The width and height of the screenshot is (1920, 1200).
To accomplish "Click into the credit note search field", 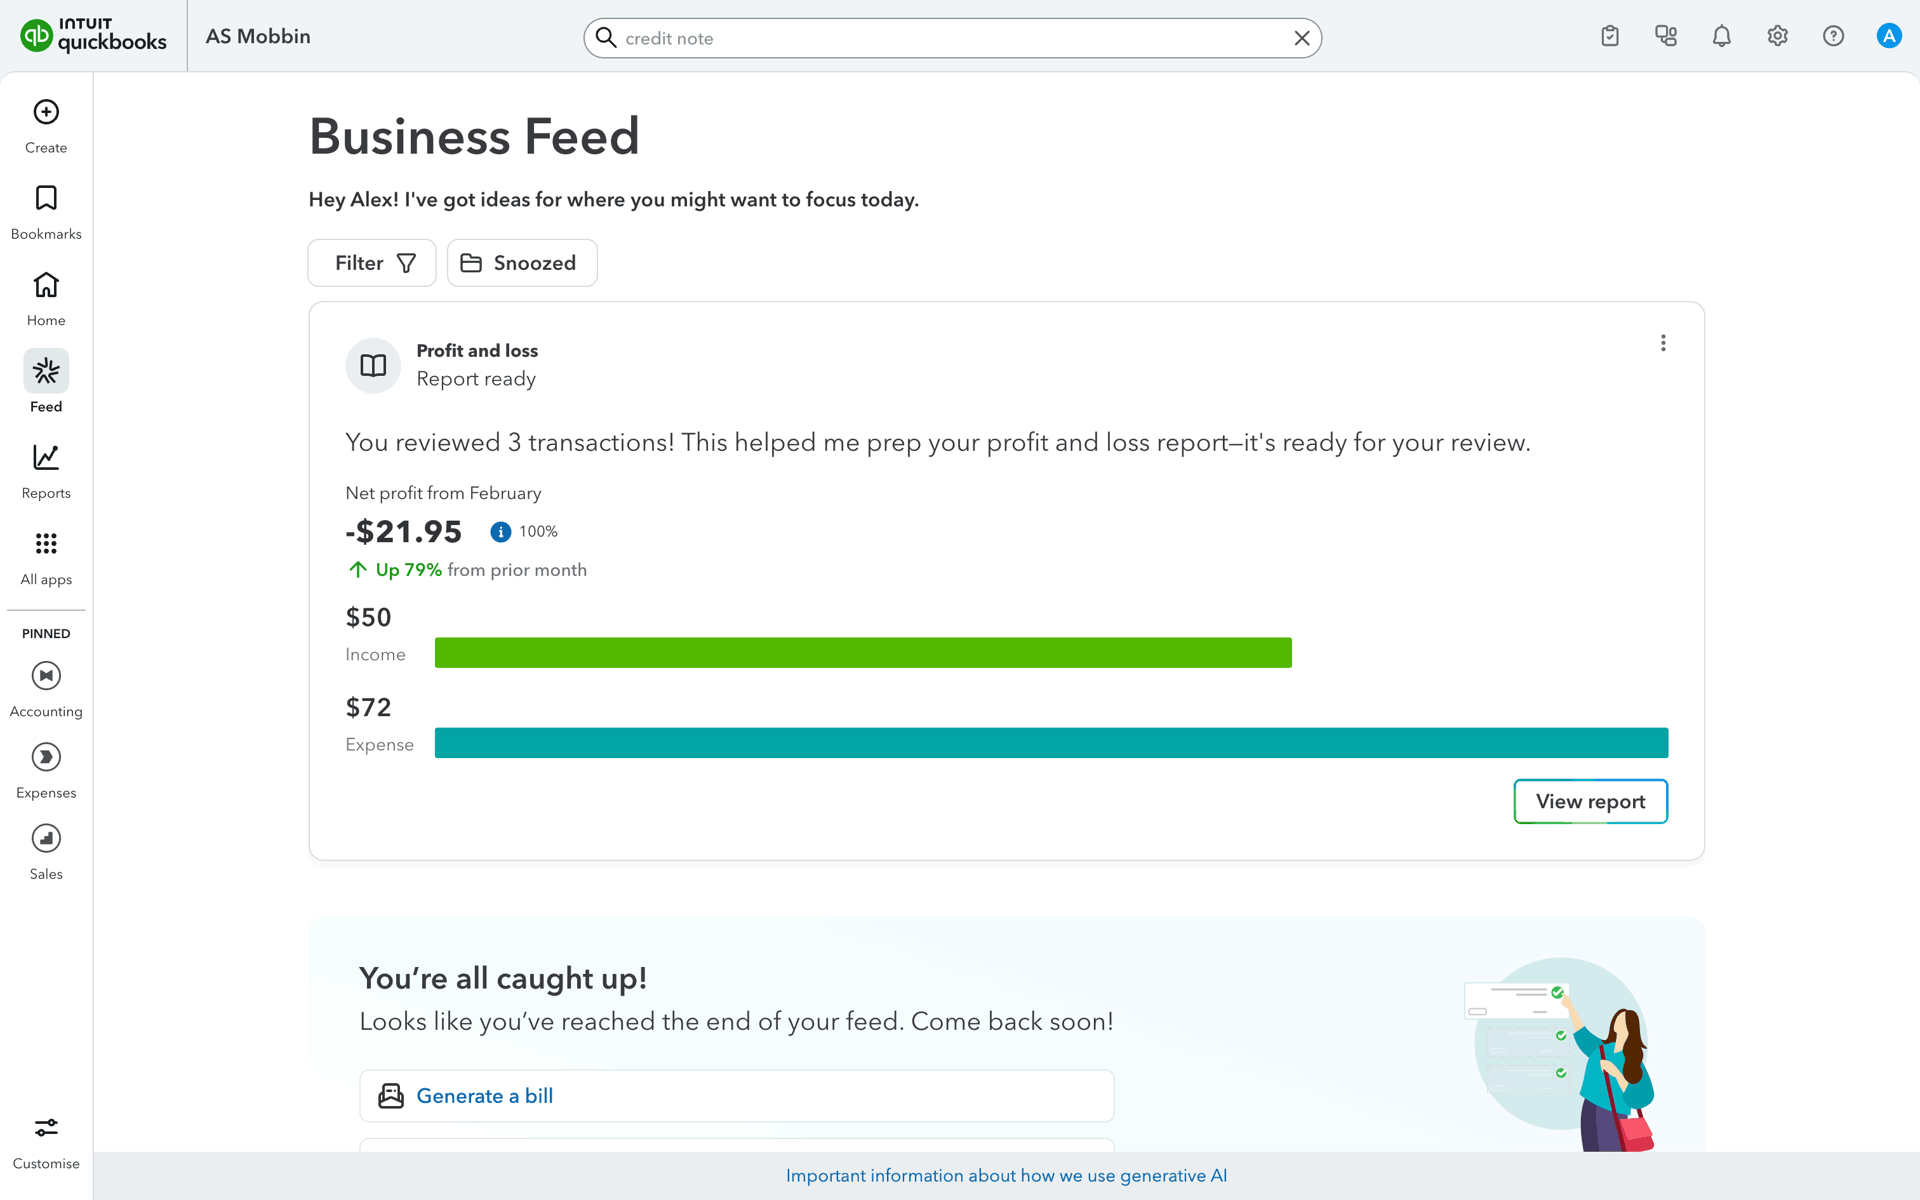I will pyautogui.click(x=953, y=38).
